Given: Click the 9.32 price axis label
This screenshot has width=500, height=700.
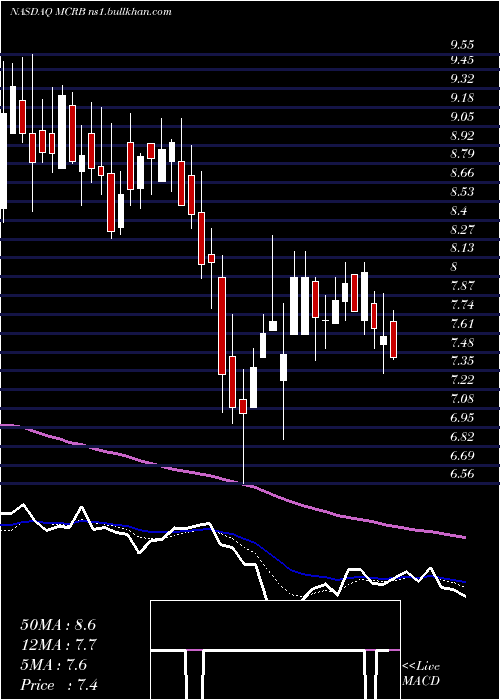Looking at the screenshot, I should pyautogui.click(x=462, y=79).
